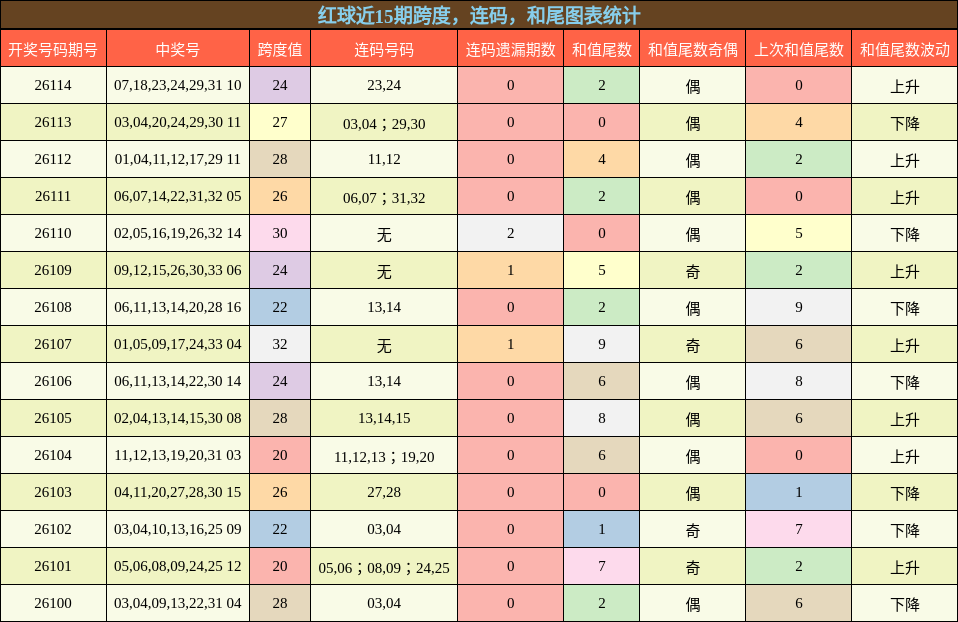Screen dimensions: 958x622
Task: Select issue number 26103
Action: coord(53,492)
